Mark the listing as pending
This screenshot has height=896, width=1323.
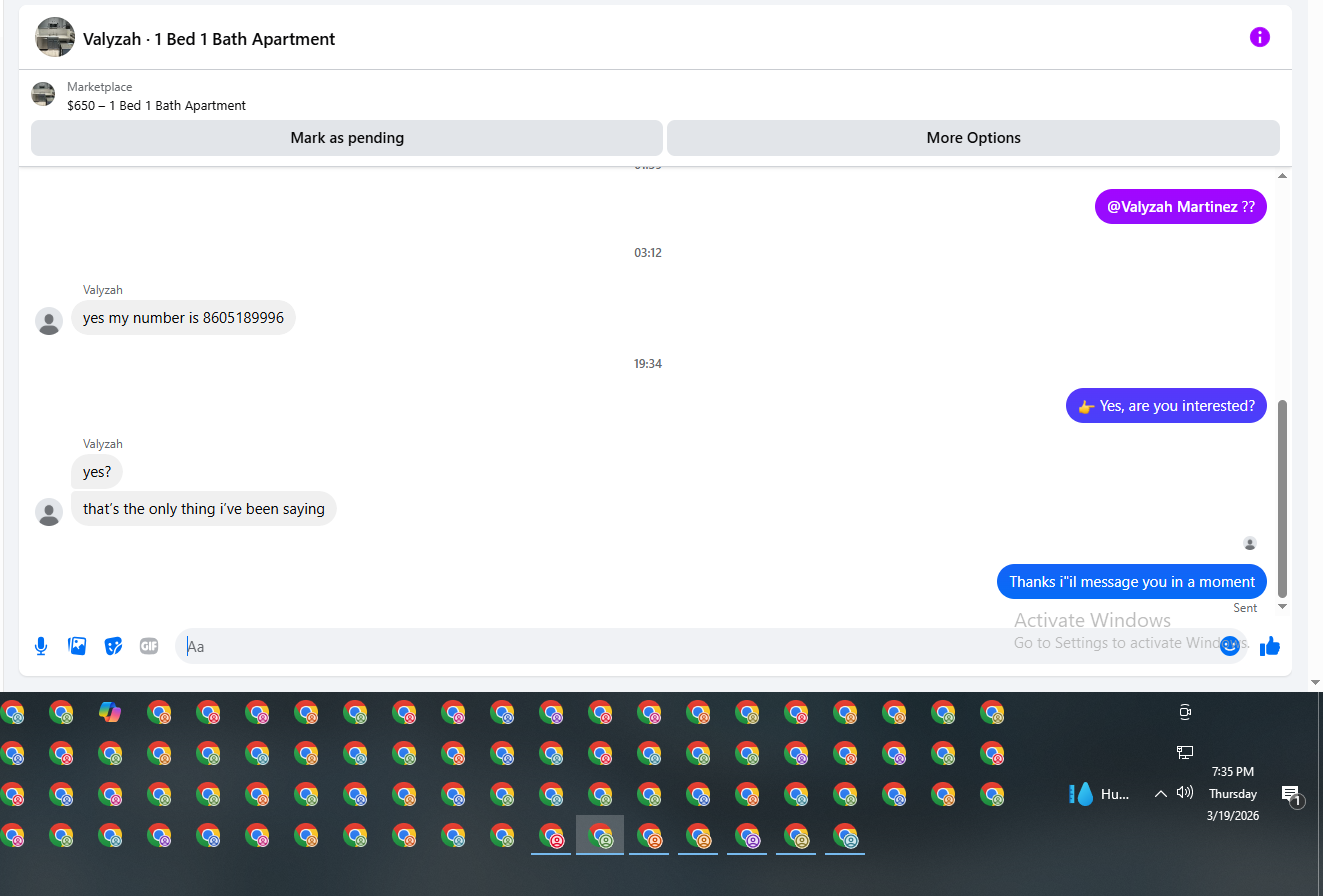click(x=347, y=138)
